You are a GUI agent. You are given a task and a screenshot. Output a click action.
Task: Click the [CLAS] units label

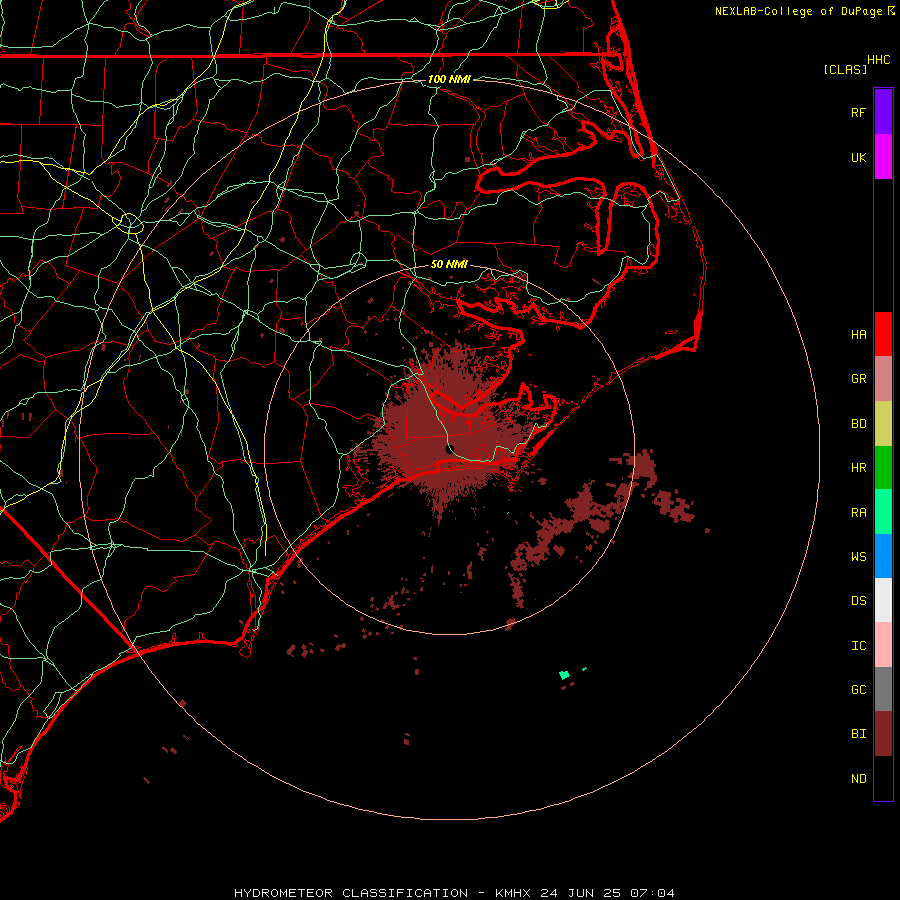click(x=845, y=70)
